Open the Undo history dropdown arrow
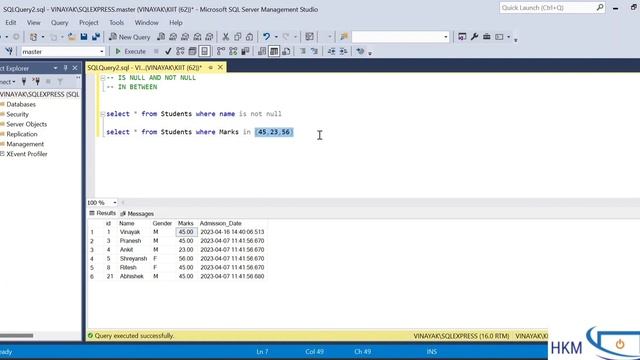Viewport: 640px width, 360px height. pos(276,37)
